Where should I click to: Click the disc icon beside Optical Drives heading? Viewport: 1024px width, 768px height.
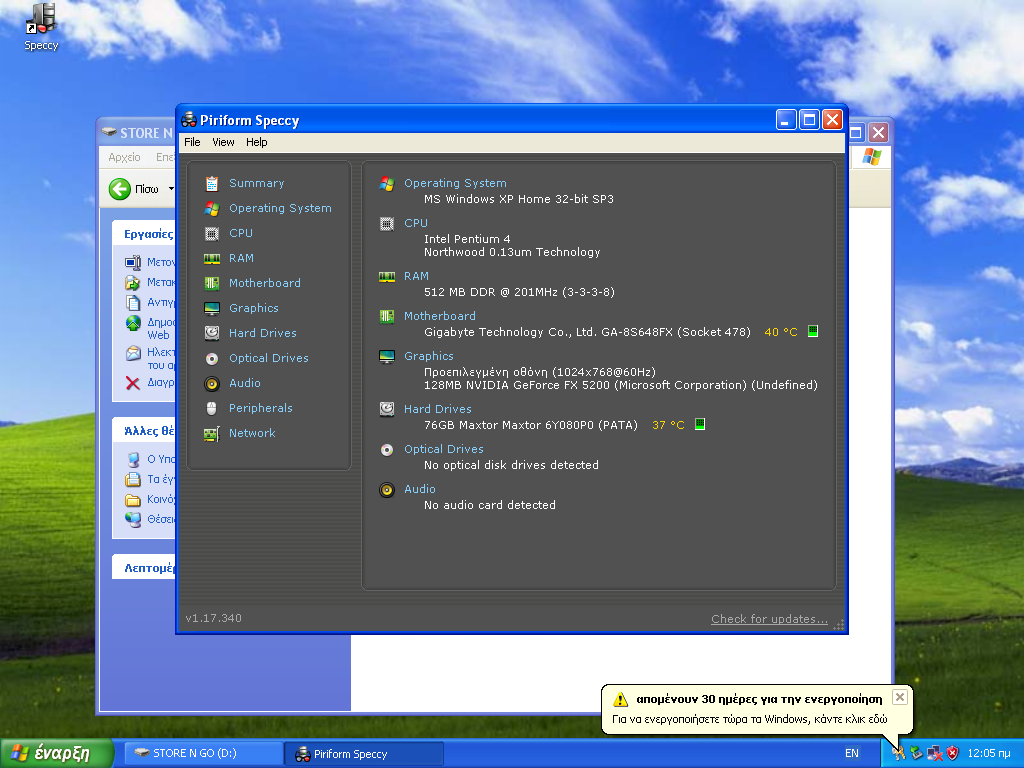[387, 450]
